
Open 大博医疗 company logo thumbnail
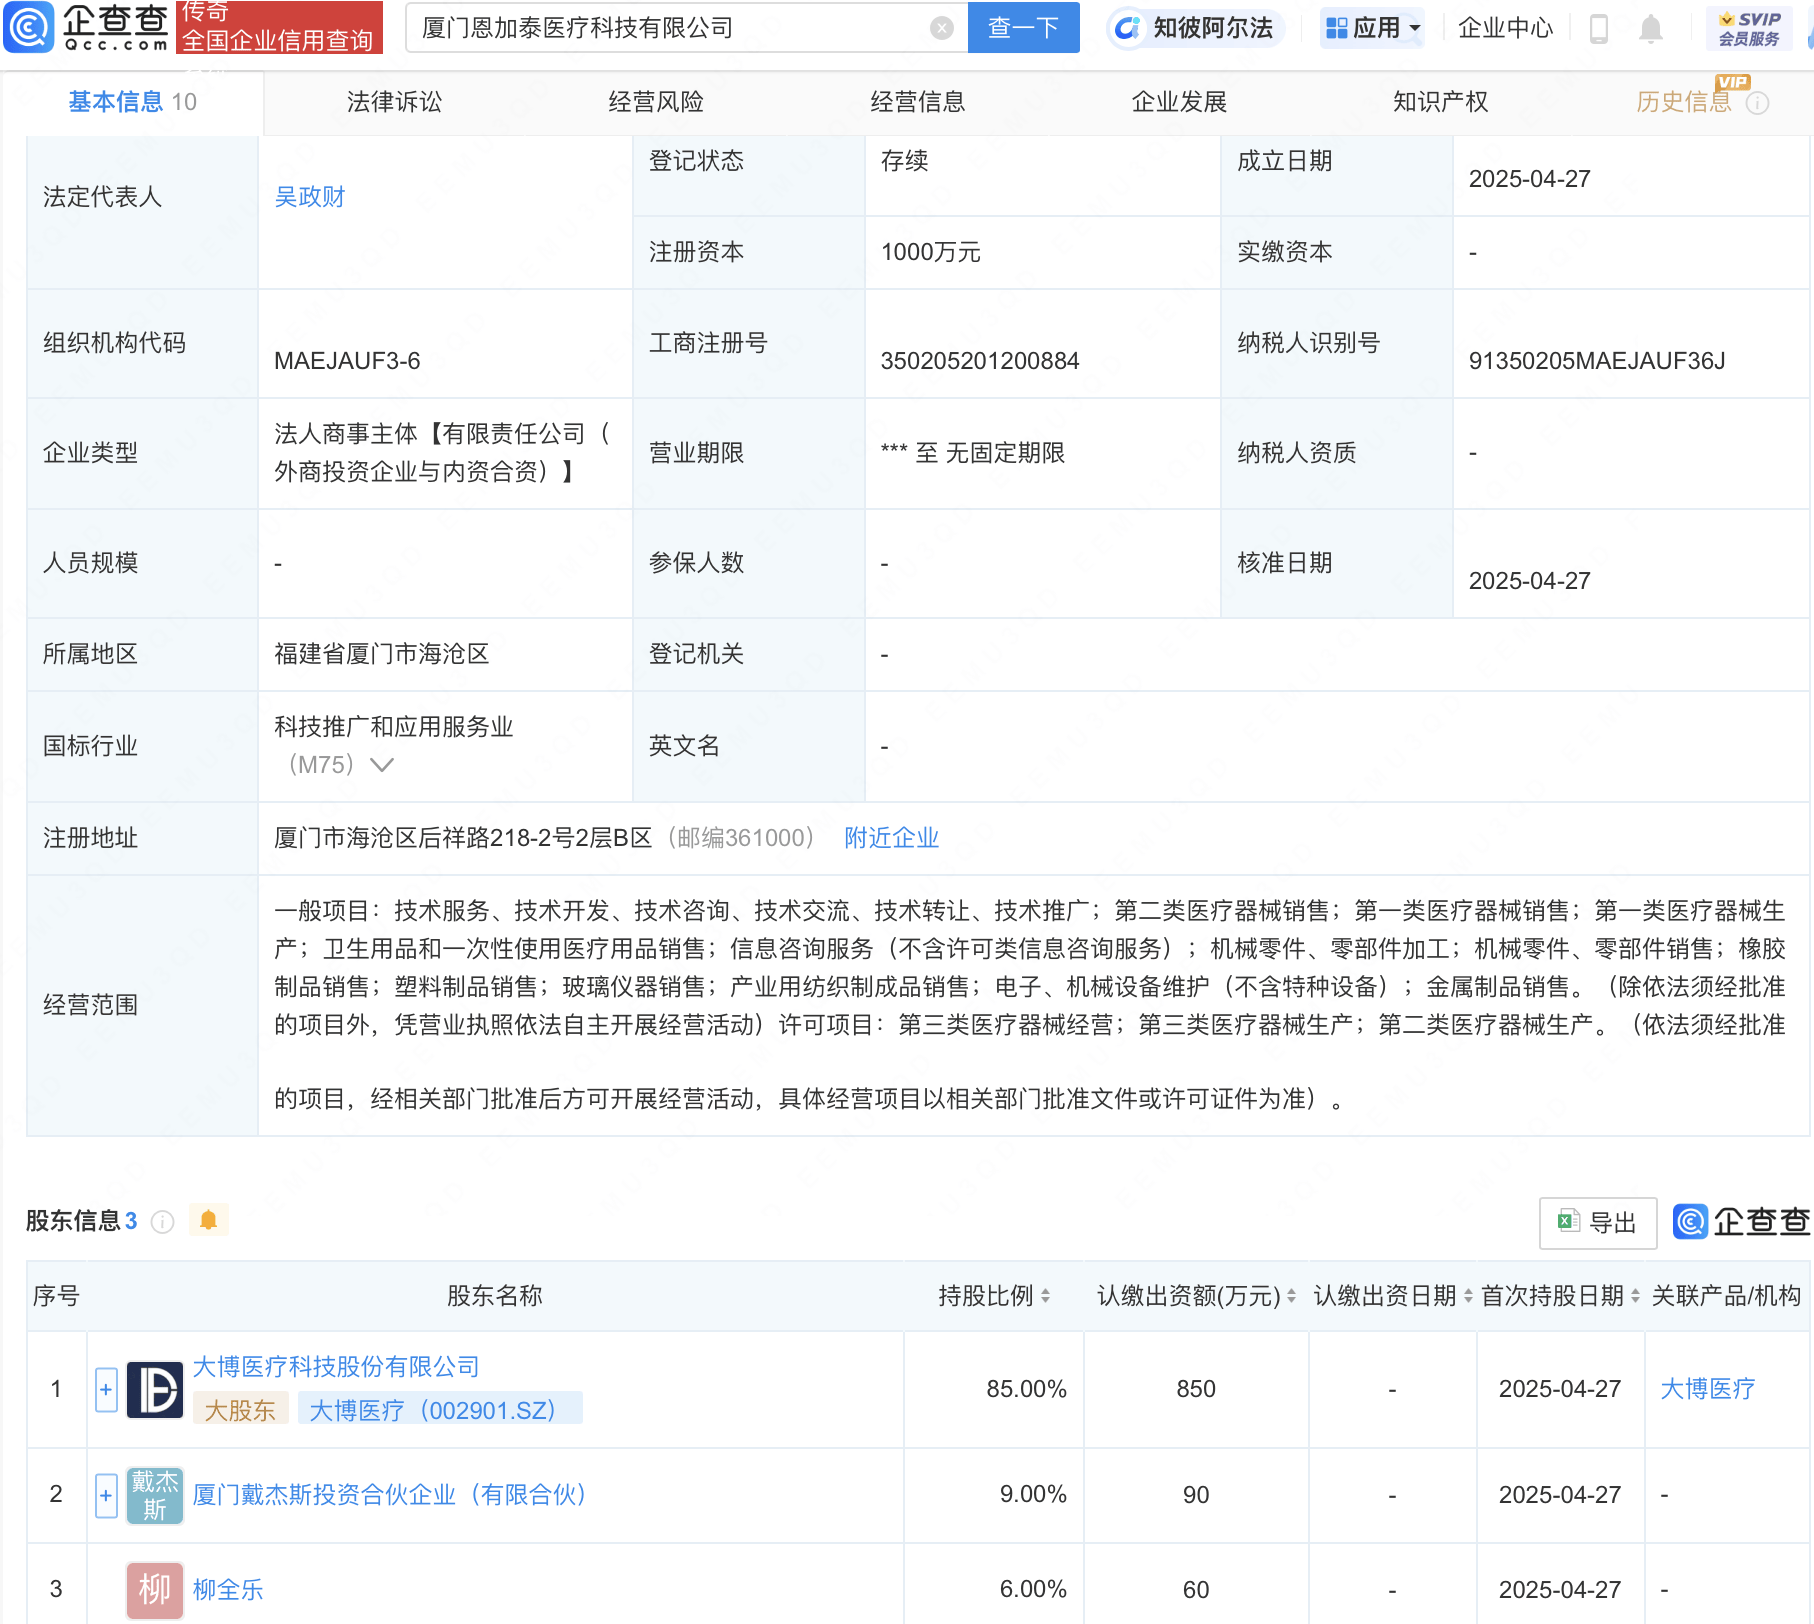tap(155, 1389)
